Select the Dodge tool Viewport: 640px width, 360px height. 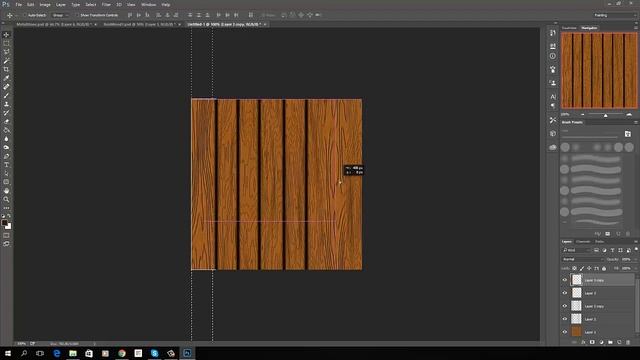pos(6,147)
